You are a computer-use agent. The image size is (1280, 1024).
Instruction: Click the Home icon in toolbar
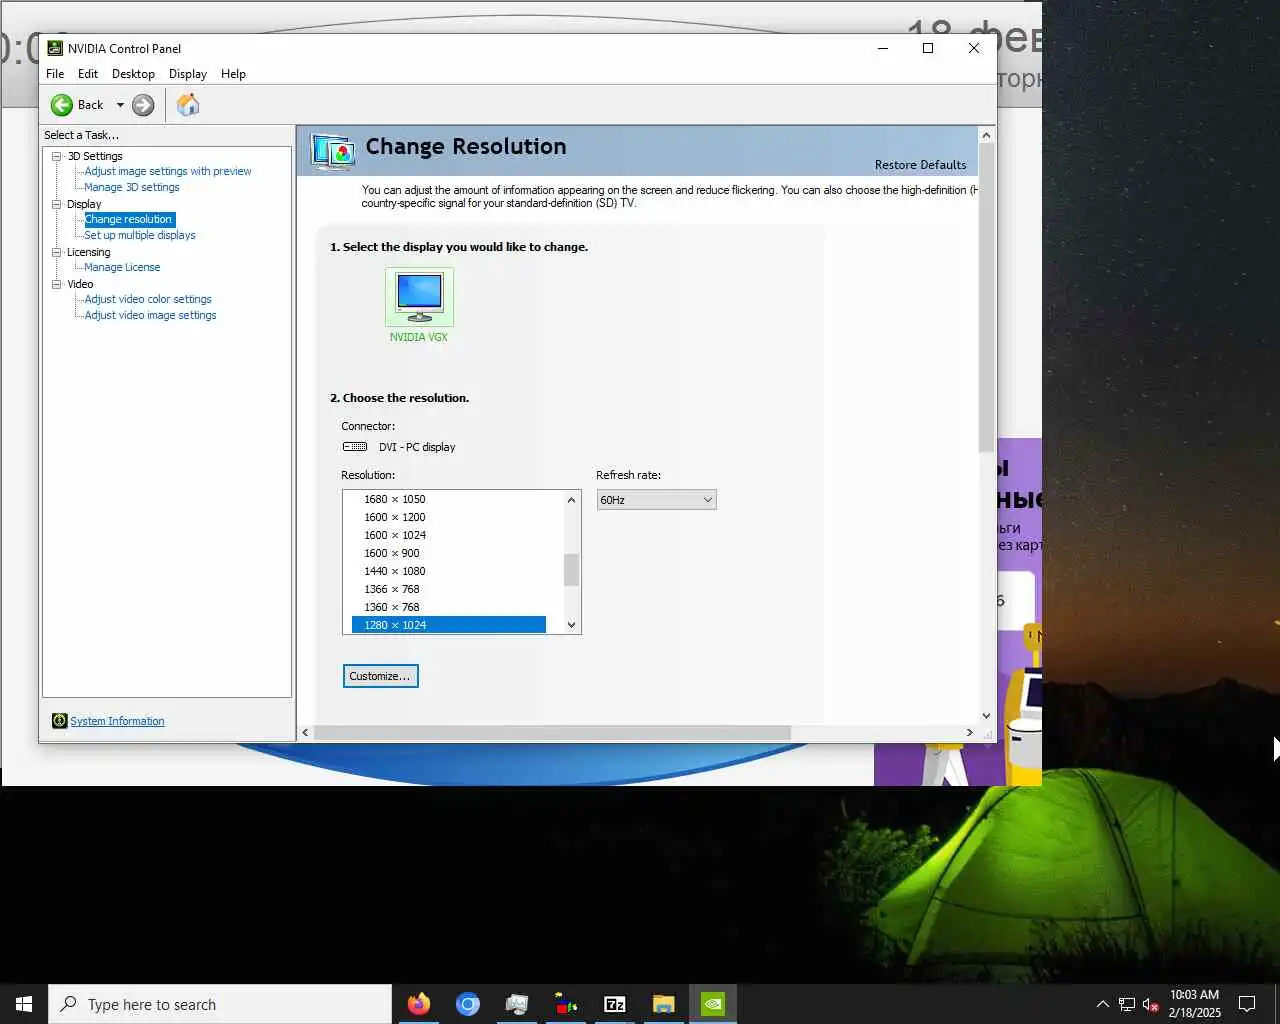[188, 104]
